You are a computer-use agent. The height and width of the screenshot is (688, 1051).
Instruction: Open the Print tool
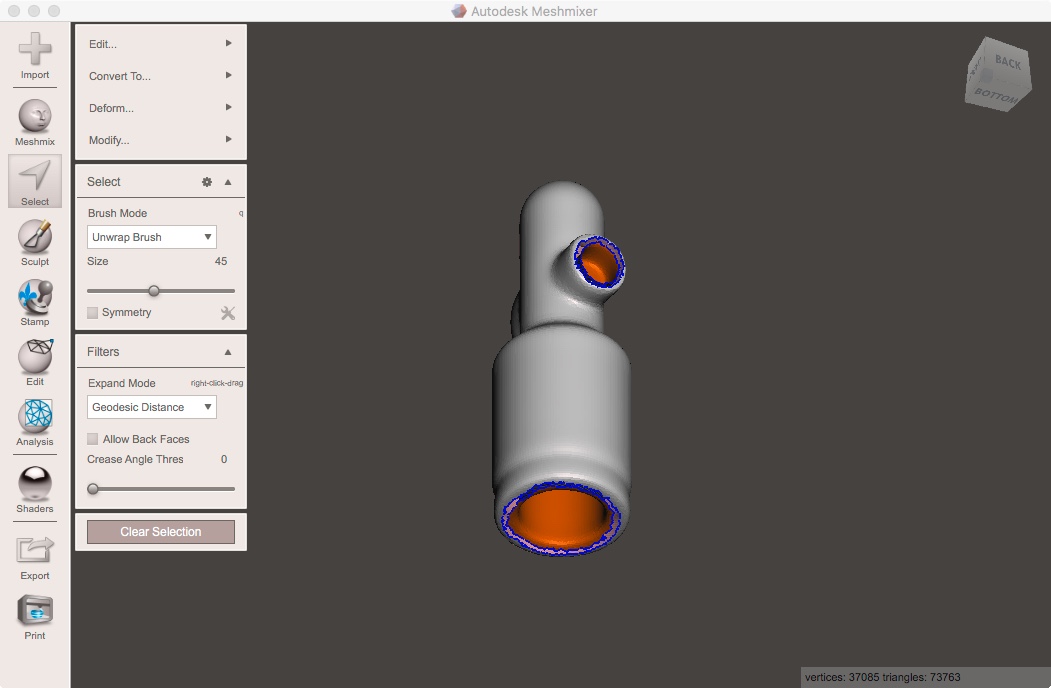click(x=34, y=610)
